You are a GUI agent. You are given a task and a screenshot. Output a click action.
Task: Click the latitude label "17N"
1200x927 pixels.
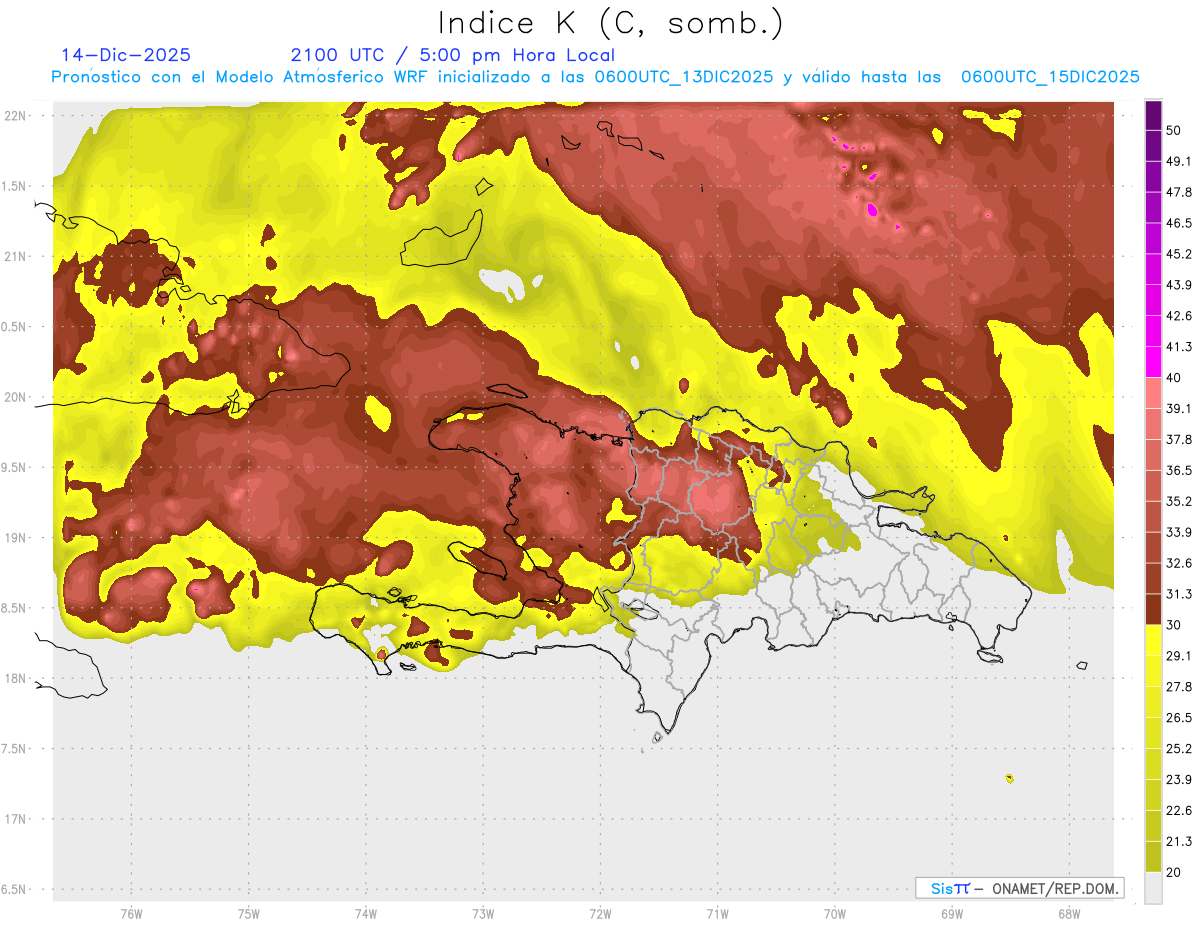(x=16, y=820)
